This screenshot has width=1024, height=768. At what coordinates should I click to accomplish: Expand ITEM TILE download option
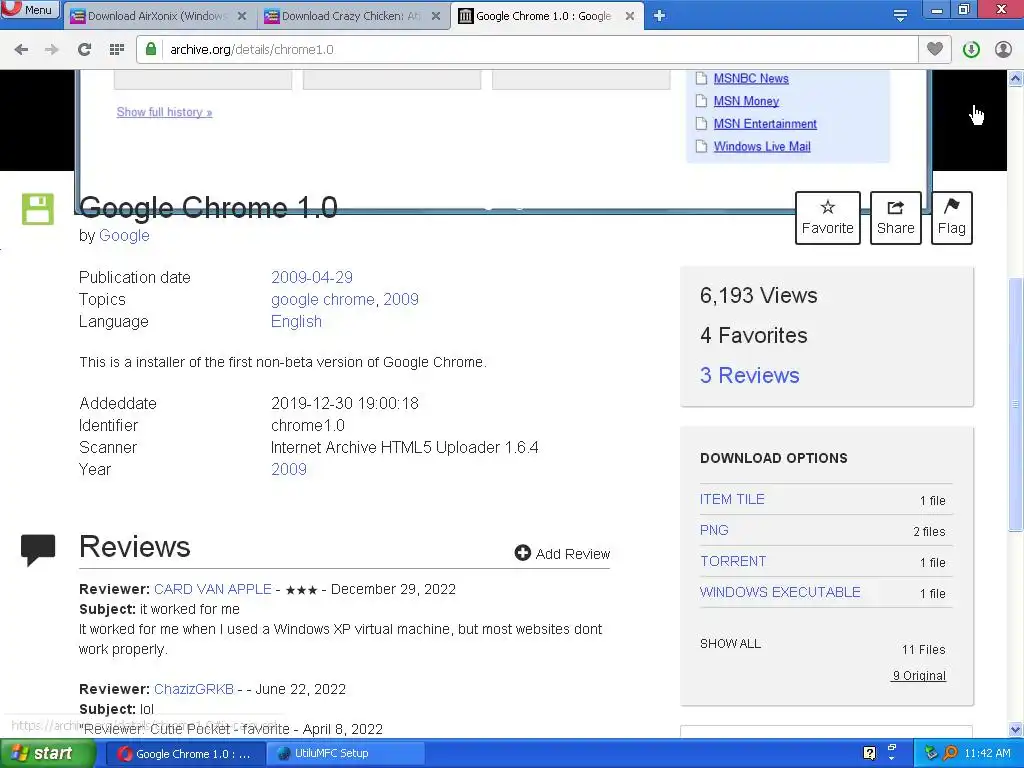(732, 500)
